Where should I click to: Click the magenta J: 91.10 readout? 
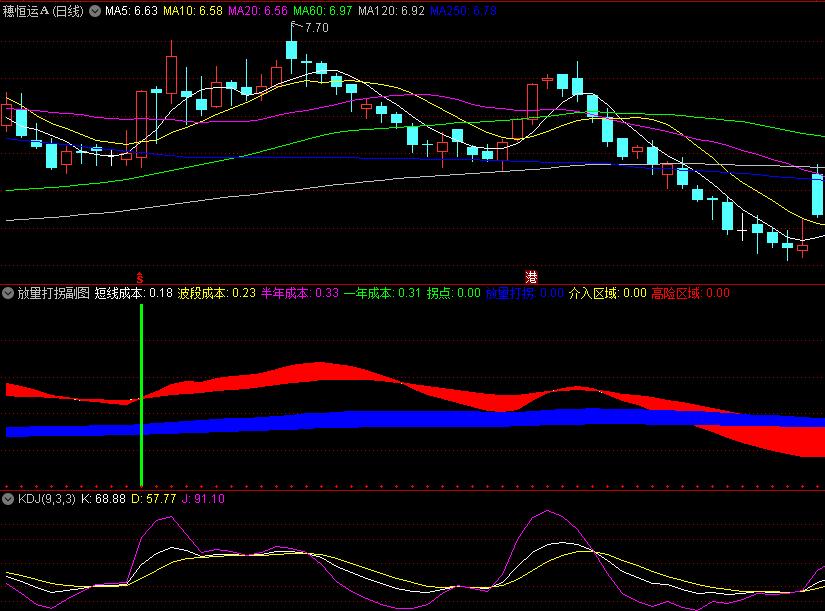[203, 499]
